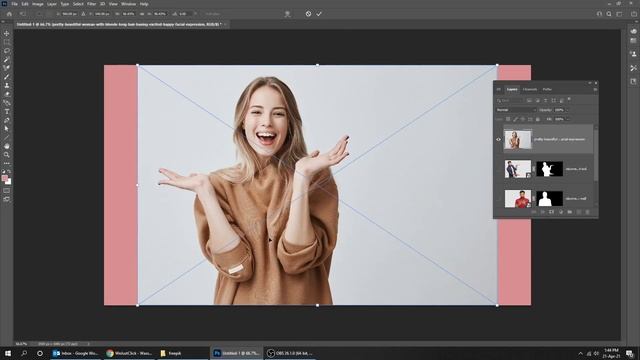This screenshot has width=640, height=360.
Task: Add a layer mask from the panel footer
Action: [x=551, y=212]
